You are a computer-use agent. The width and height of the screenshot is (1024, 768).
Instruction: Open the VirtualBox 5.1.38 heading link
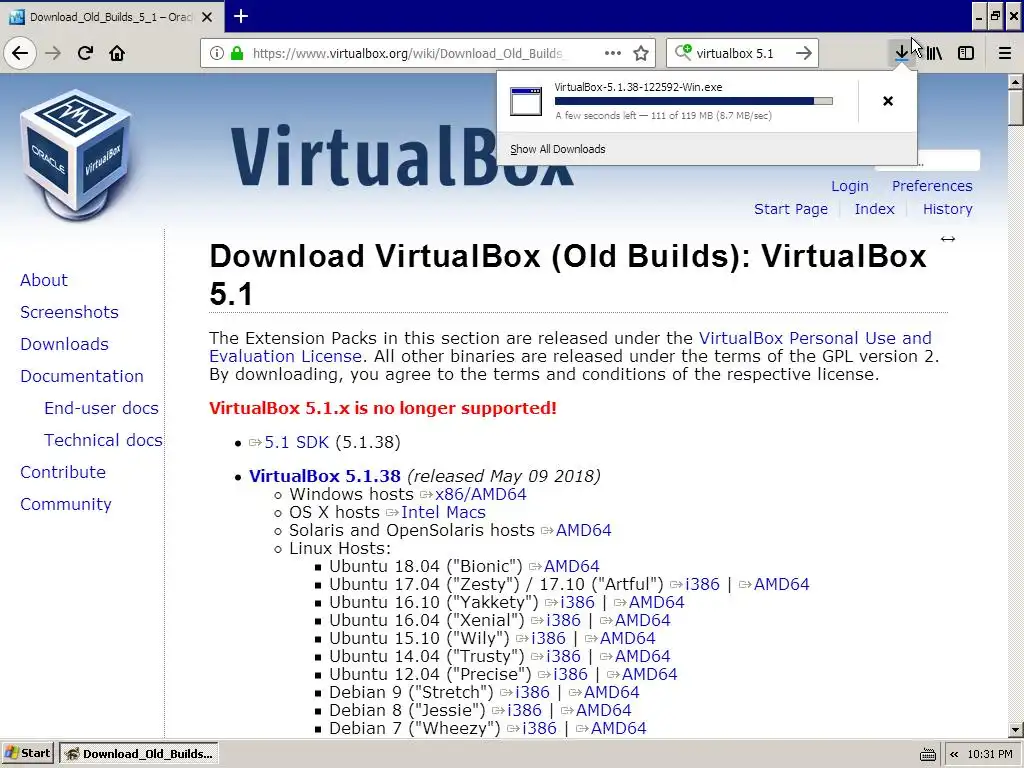325,476
